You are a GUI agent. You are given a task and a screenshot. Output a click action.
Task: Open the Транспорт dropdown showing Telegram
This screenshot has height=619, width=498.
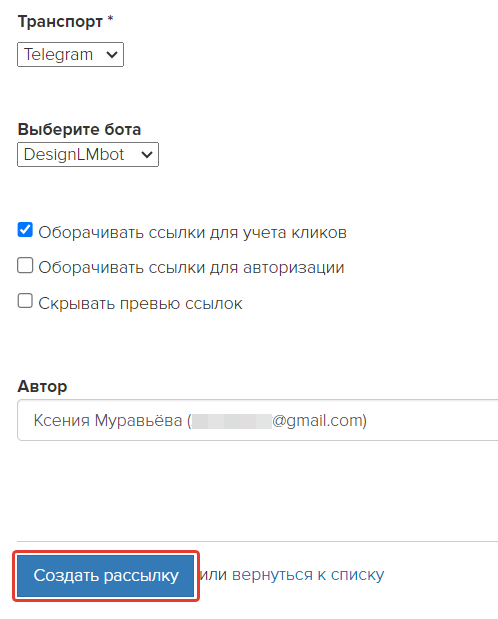point(70,54)
